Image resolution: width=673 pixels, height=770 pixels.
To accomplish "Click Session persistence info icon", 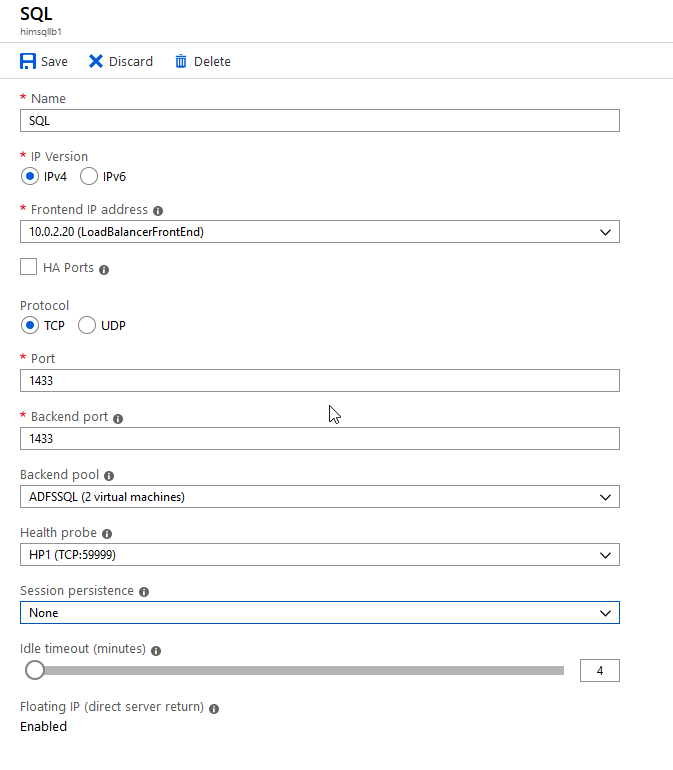I will (x=144, y=592).
